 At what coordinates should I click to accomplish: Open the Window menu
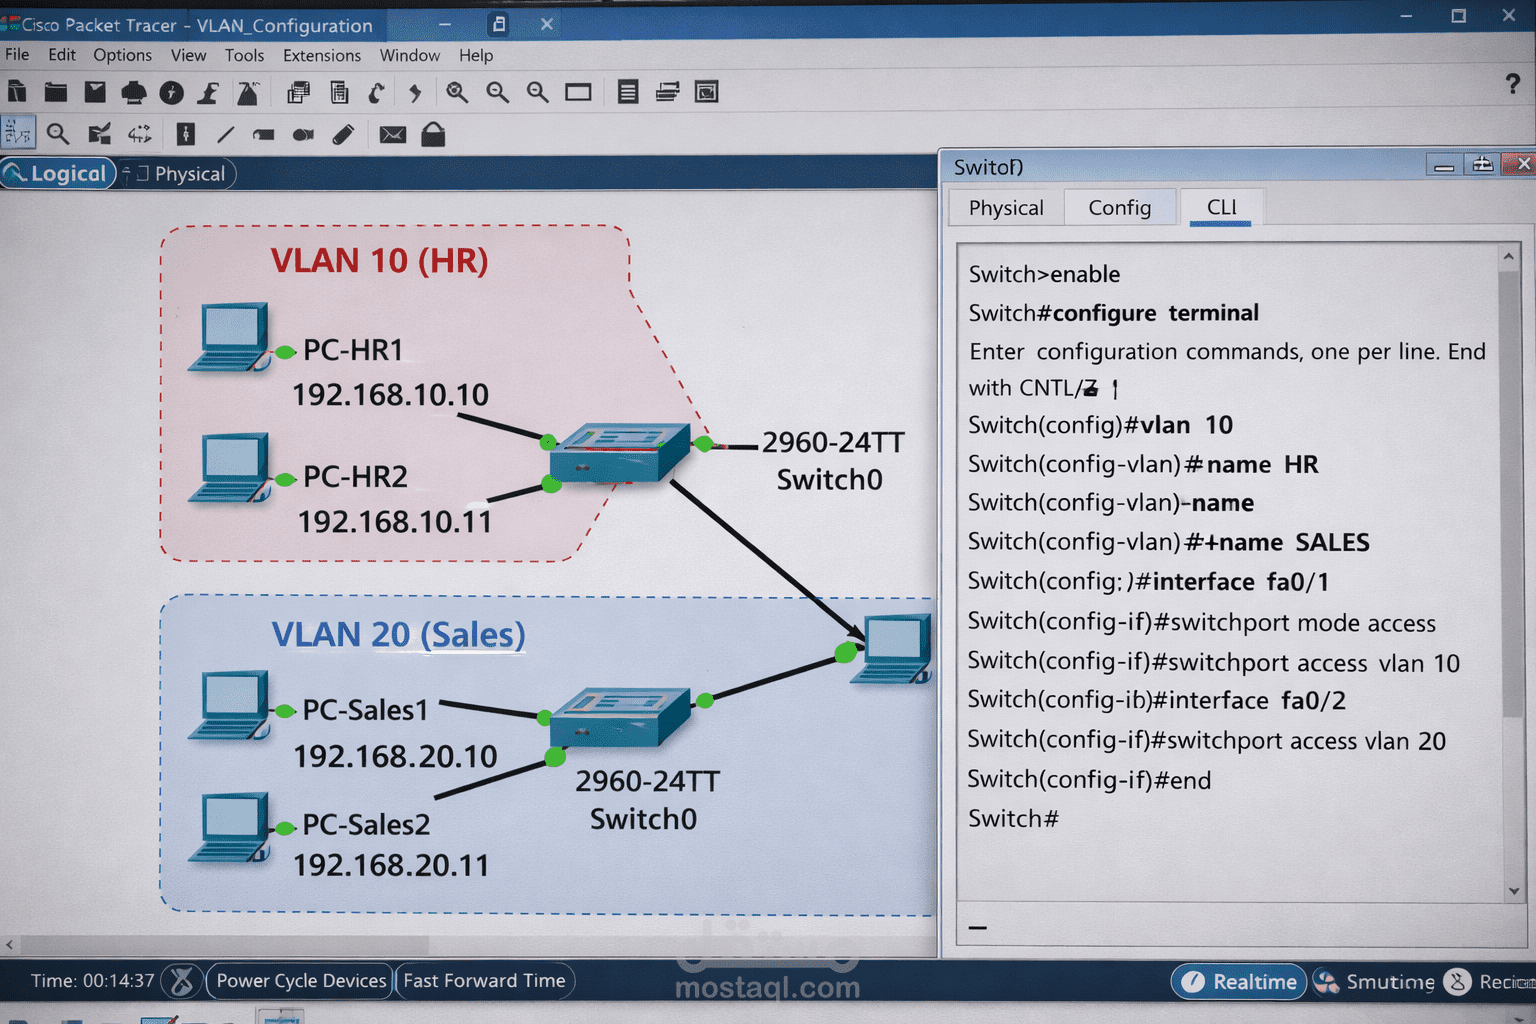pos(410,55)
